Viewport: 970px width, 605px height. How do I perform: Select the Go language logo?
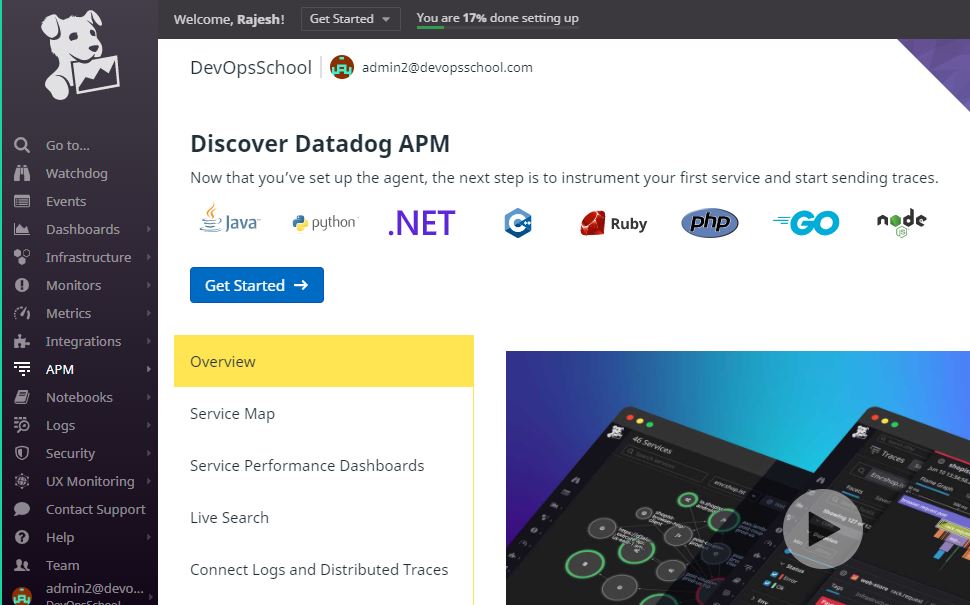click(x=806, y=223)
